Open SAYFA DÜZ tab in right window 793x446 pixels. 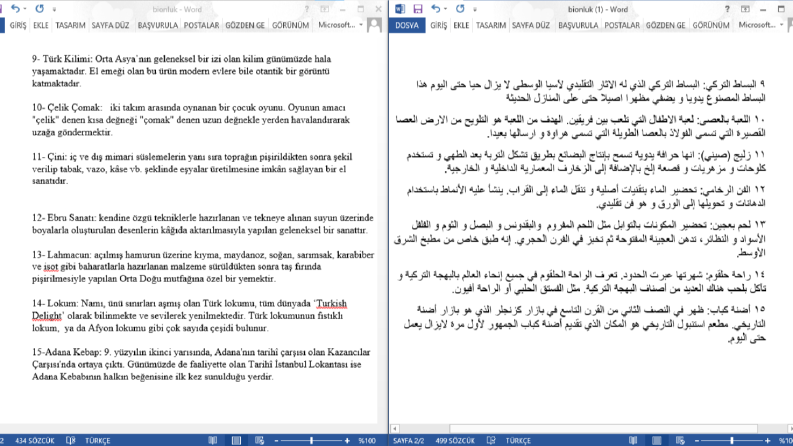click(x=531, y=25)
